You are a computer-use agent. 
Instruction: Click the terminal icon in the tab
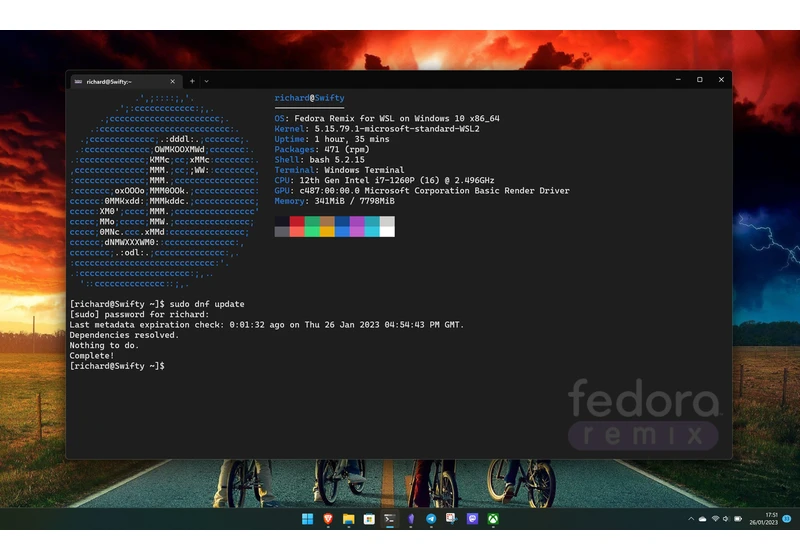click(x=79, y=81)
